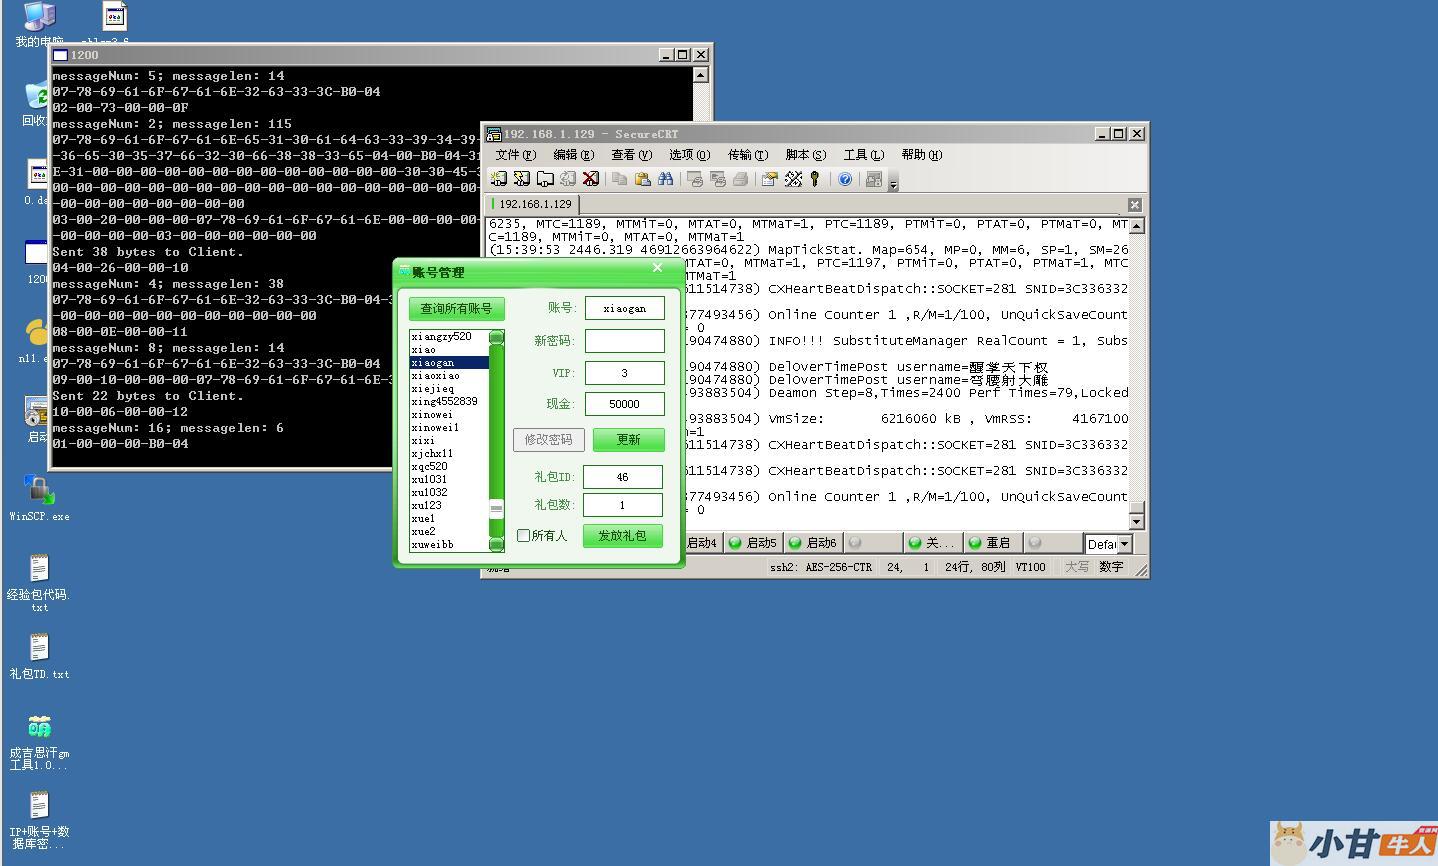Open the Default button bar dropdown
The width and height of the screenshot is (1438, 866).
1124,544
